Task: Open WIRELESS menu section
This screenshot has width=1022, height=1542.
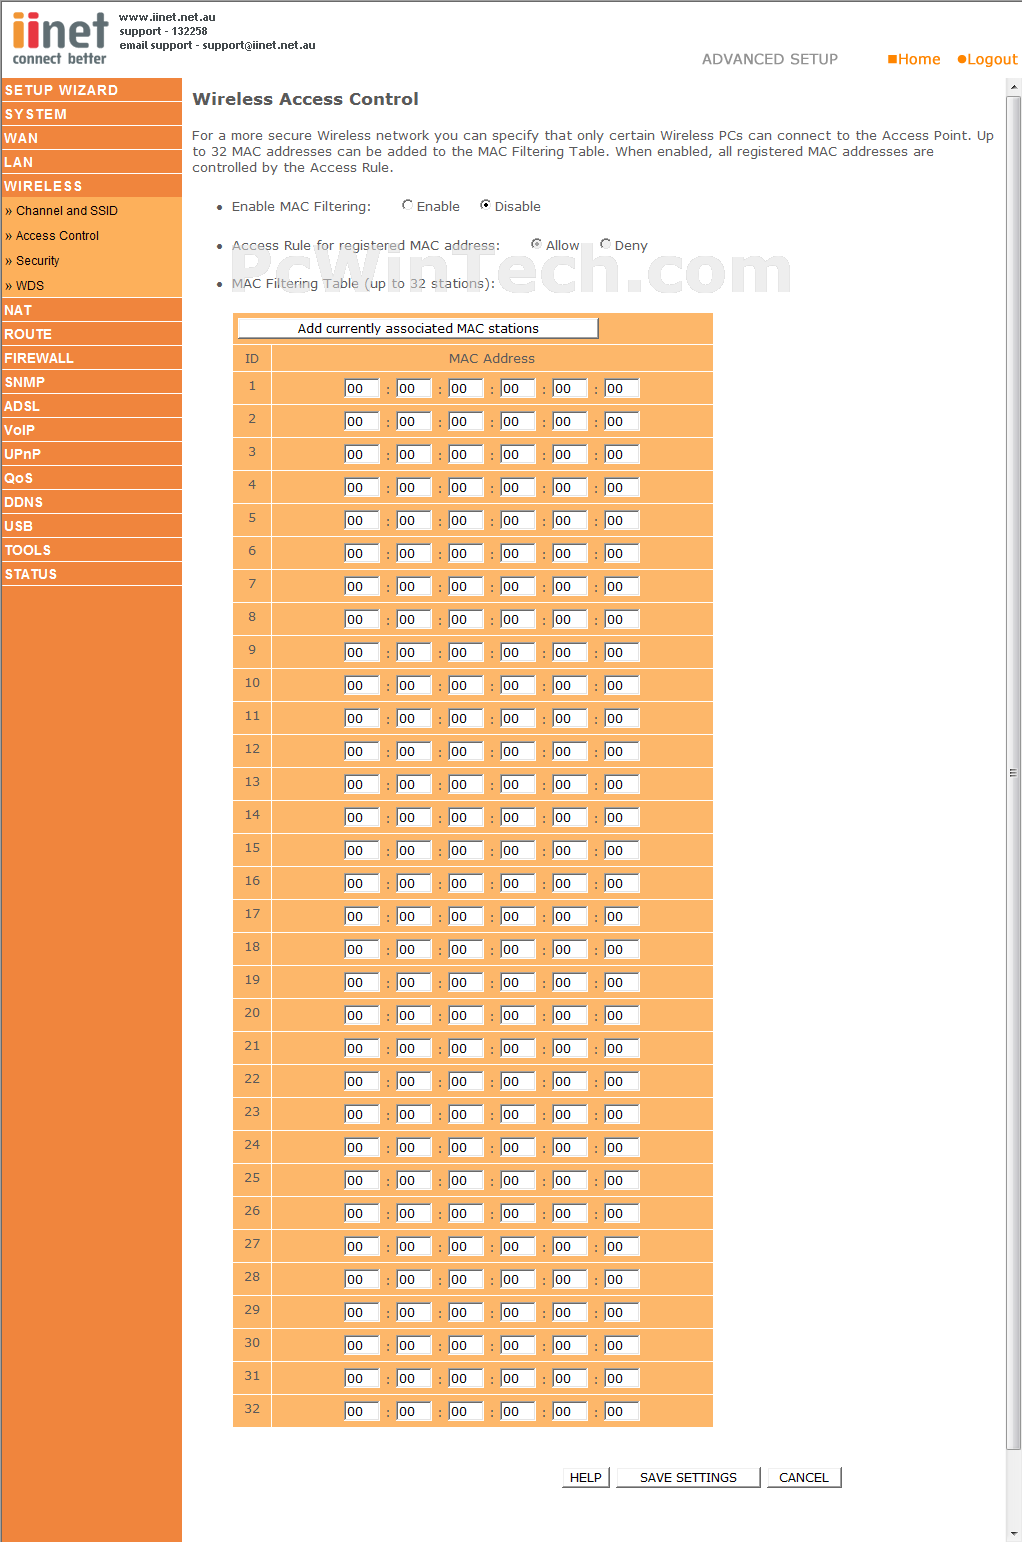Action: pos(91,186)
